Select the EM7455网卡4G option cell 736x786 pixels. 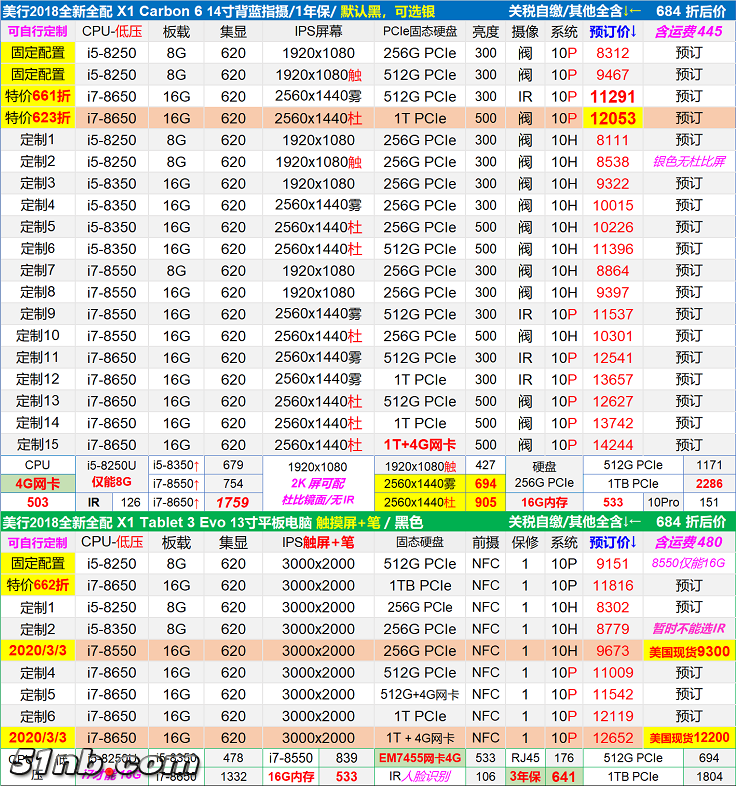coord(421,758)
